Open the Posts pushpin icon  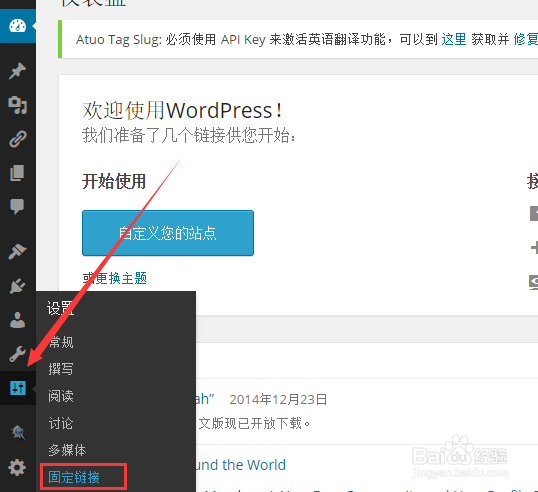(17, 71)
